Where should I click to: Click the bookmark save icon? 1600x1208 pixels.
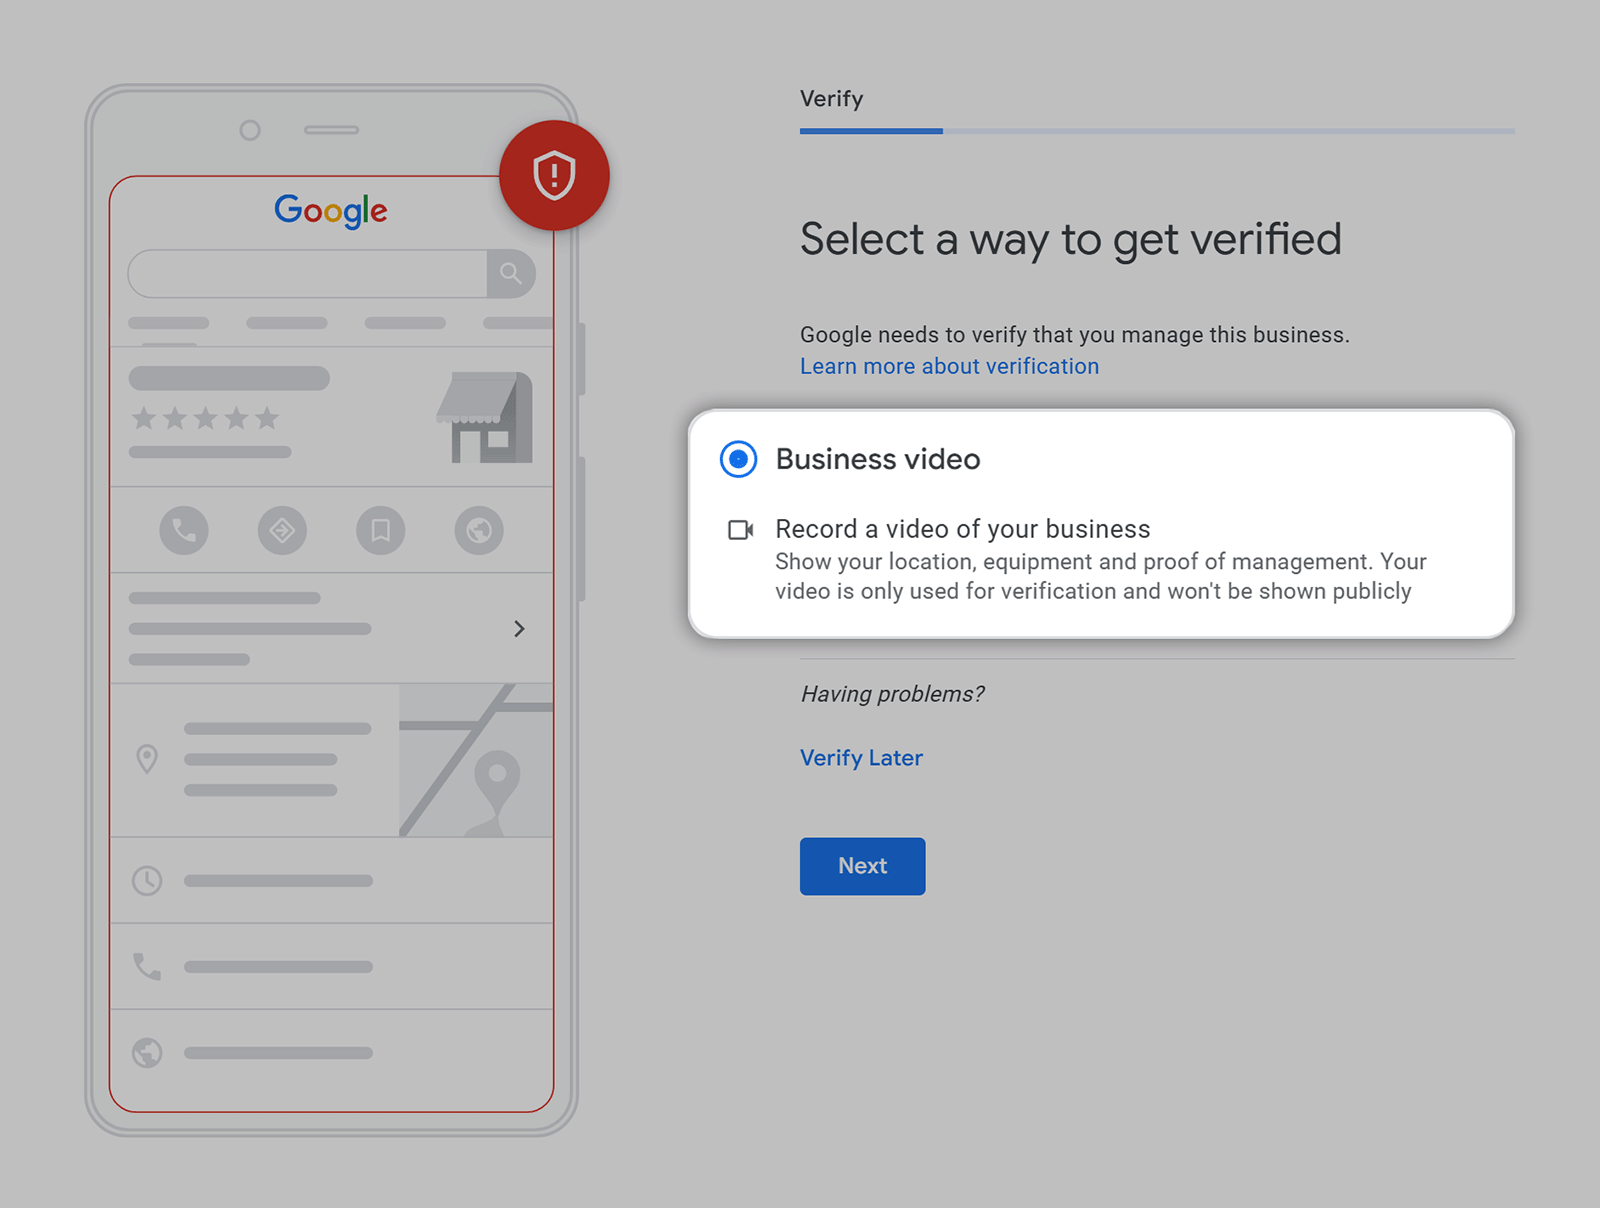[x=379, y=531]
